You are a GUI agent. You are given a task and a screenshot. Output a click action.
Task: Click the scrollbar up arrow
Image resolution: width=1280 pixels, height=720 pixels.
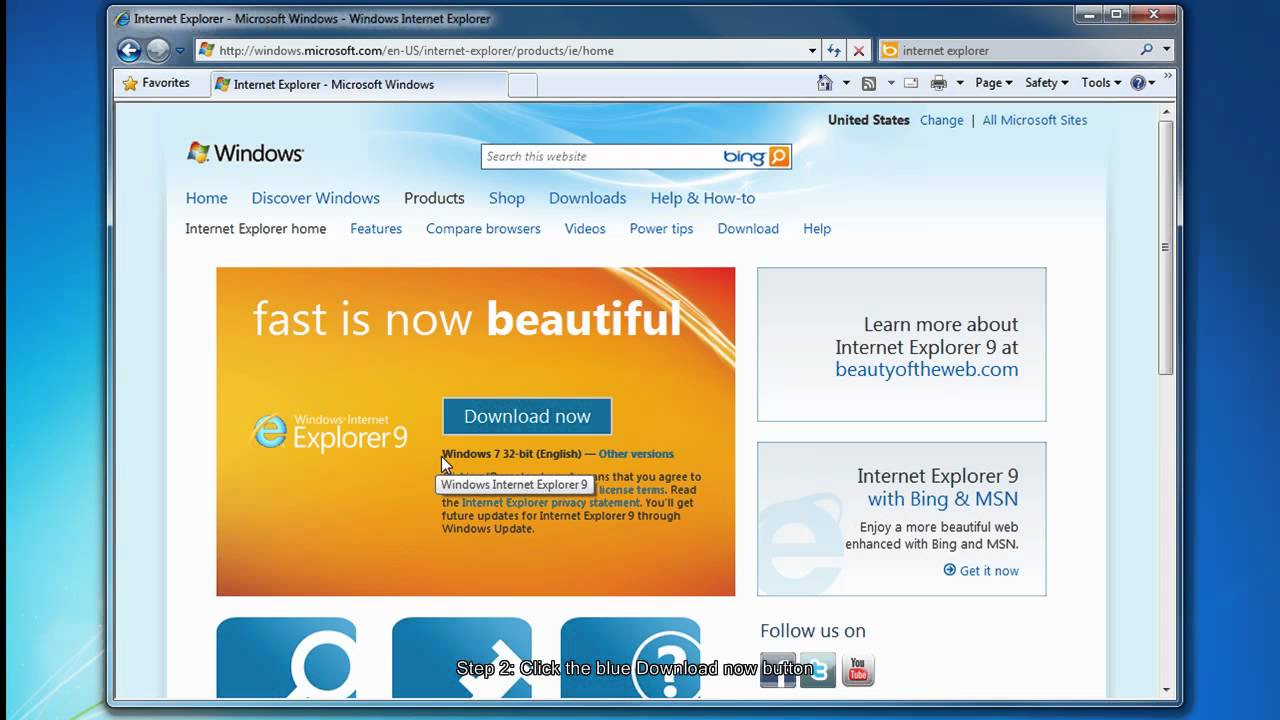(x=1165, y=111)
